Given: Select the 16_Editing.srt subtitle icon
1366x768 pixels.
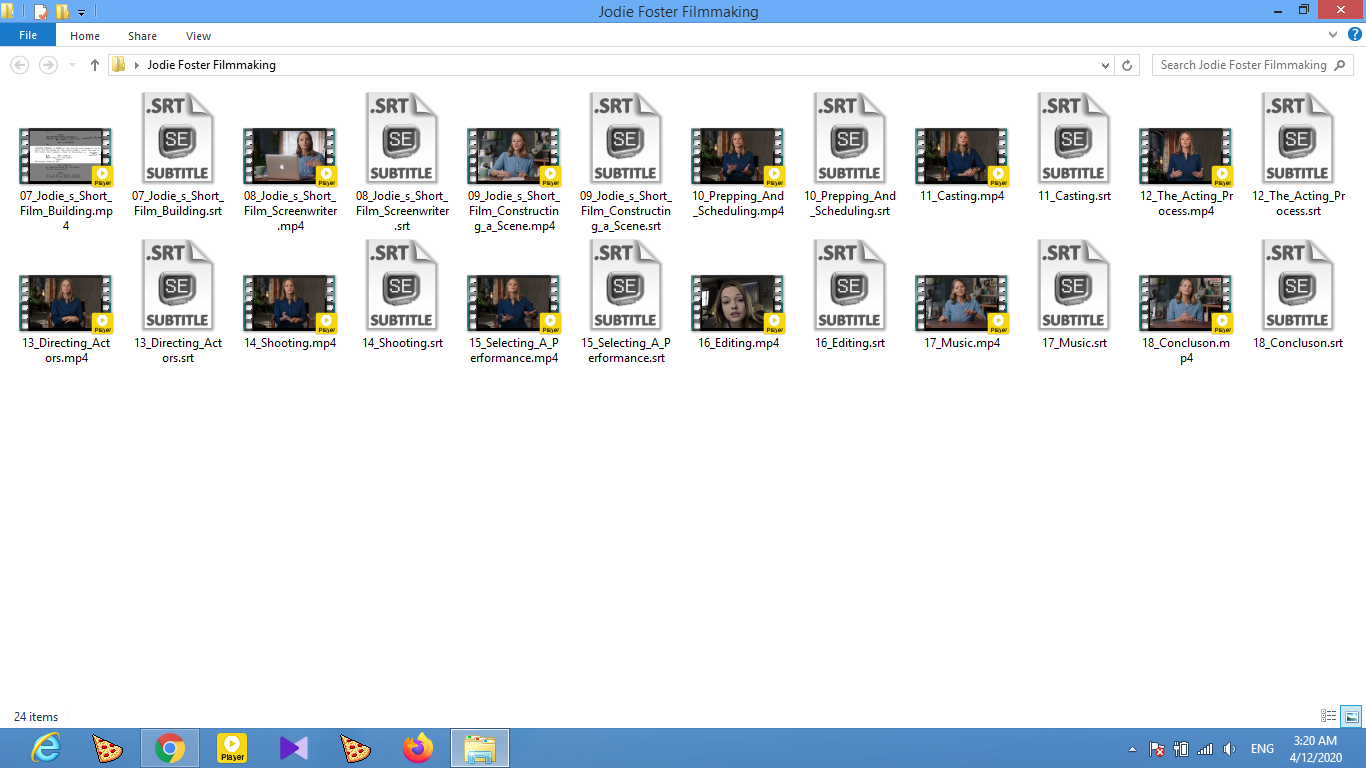Looking at the screenshot, I should coord(850,287).
